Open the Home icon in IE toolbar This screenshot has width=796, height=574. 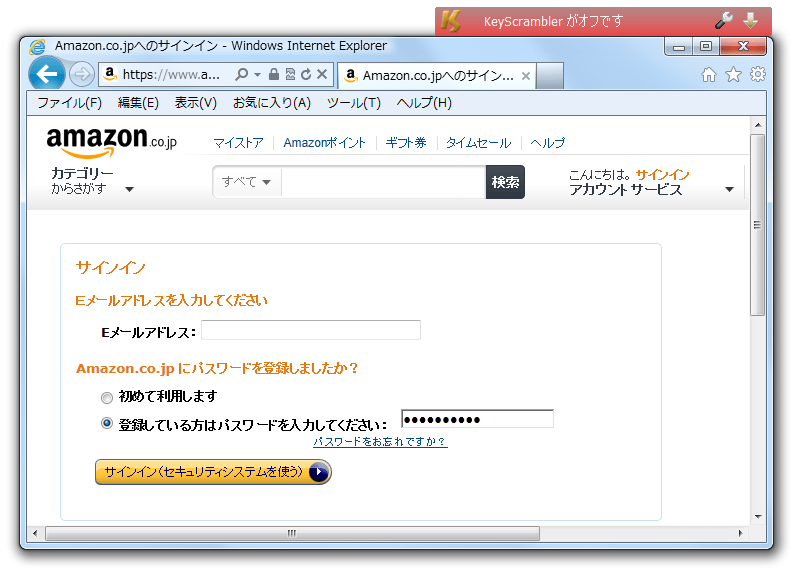pyautogui.click(x=709, y=75)
